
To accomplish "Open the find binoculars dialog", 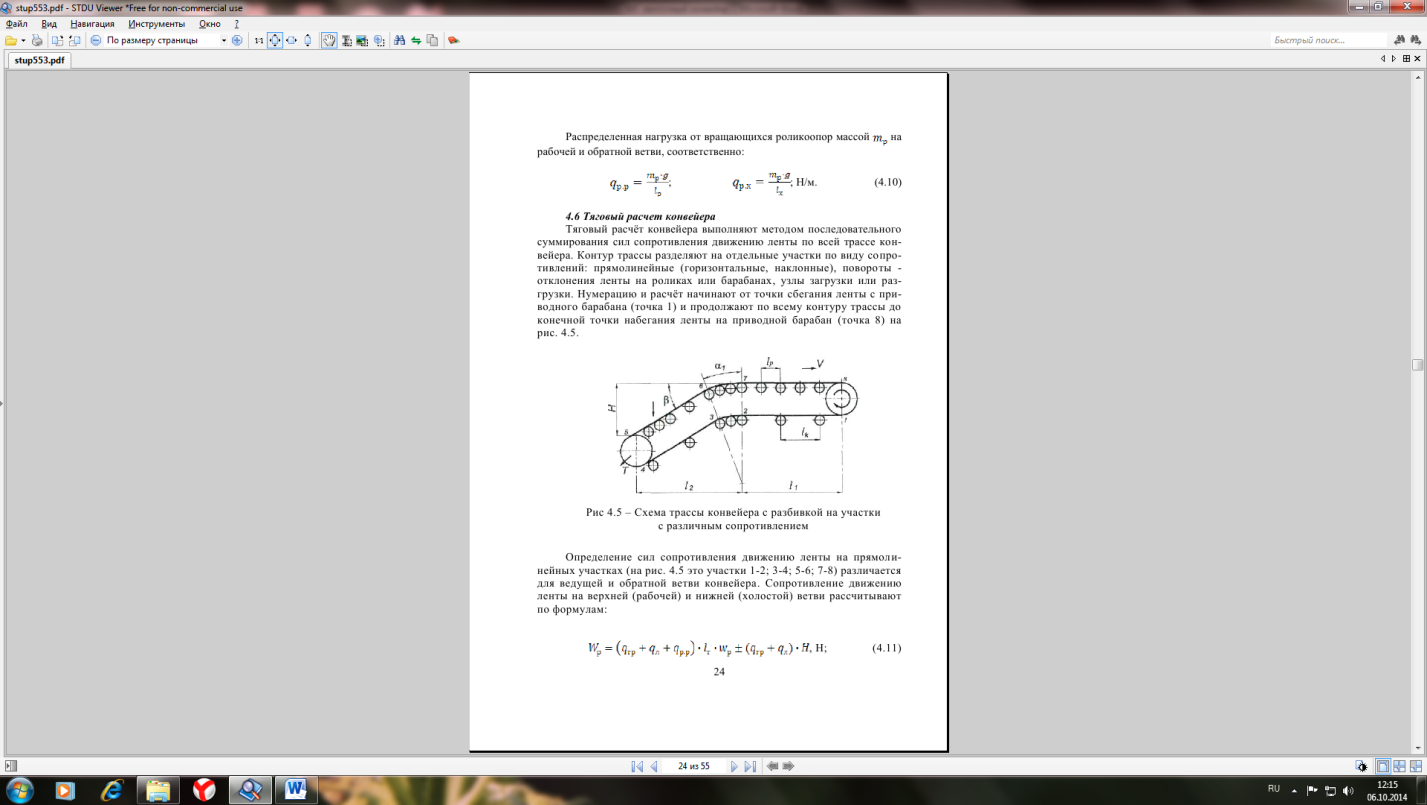I will pos(400,40).
